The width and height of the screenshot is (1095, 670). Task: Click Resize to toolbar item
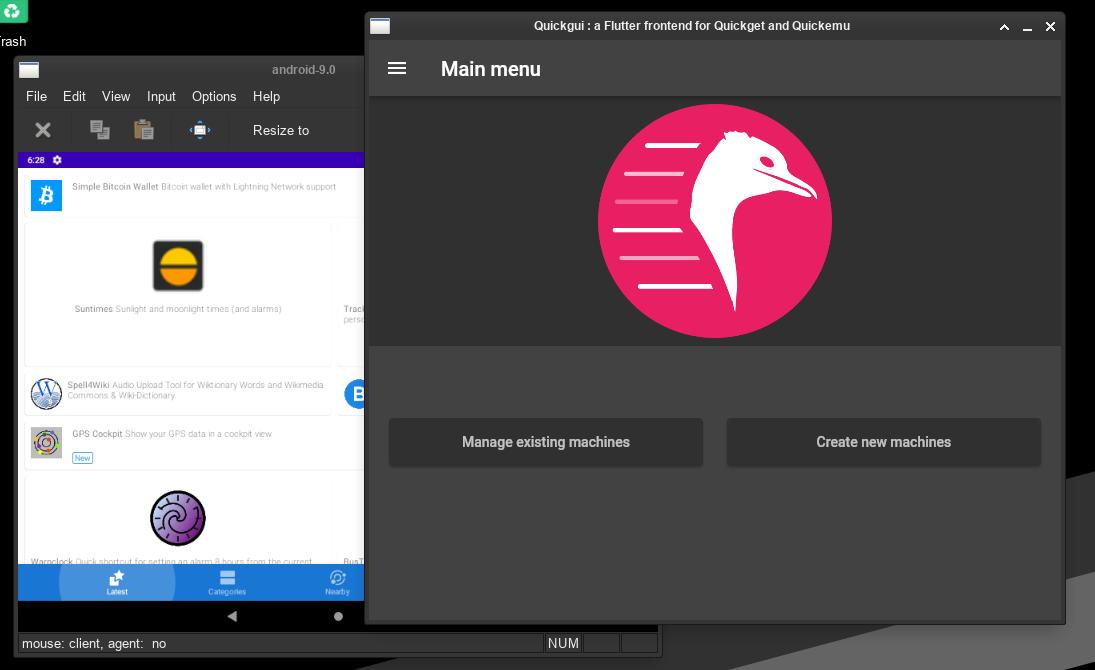[x=281, y=131]
